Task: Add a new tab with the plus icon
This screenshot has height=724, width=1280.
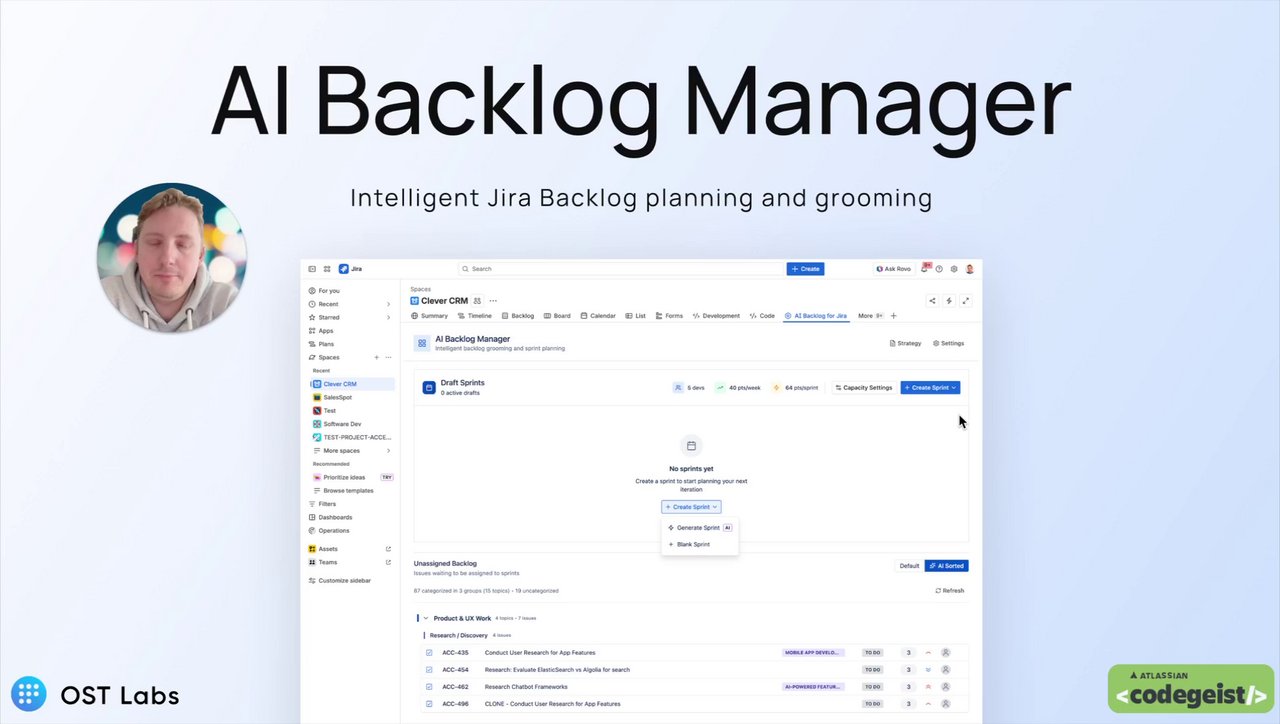Action: (x=894, y=316)
